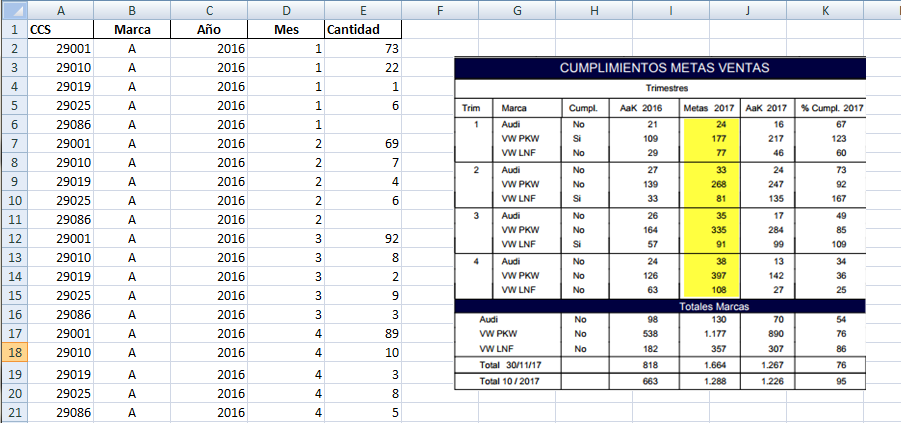Select the Año header cell
This screenshot has height=423, width=901.
208,29
